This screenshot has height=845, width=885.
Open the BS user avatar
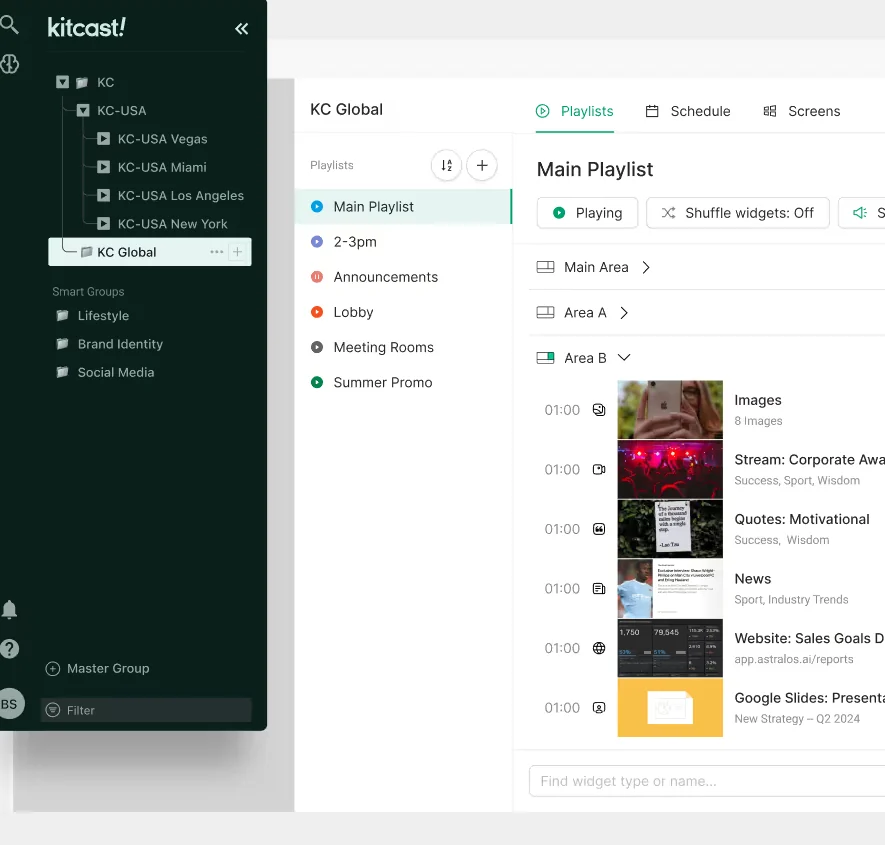click(x=11, y=704)
